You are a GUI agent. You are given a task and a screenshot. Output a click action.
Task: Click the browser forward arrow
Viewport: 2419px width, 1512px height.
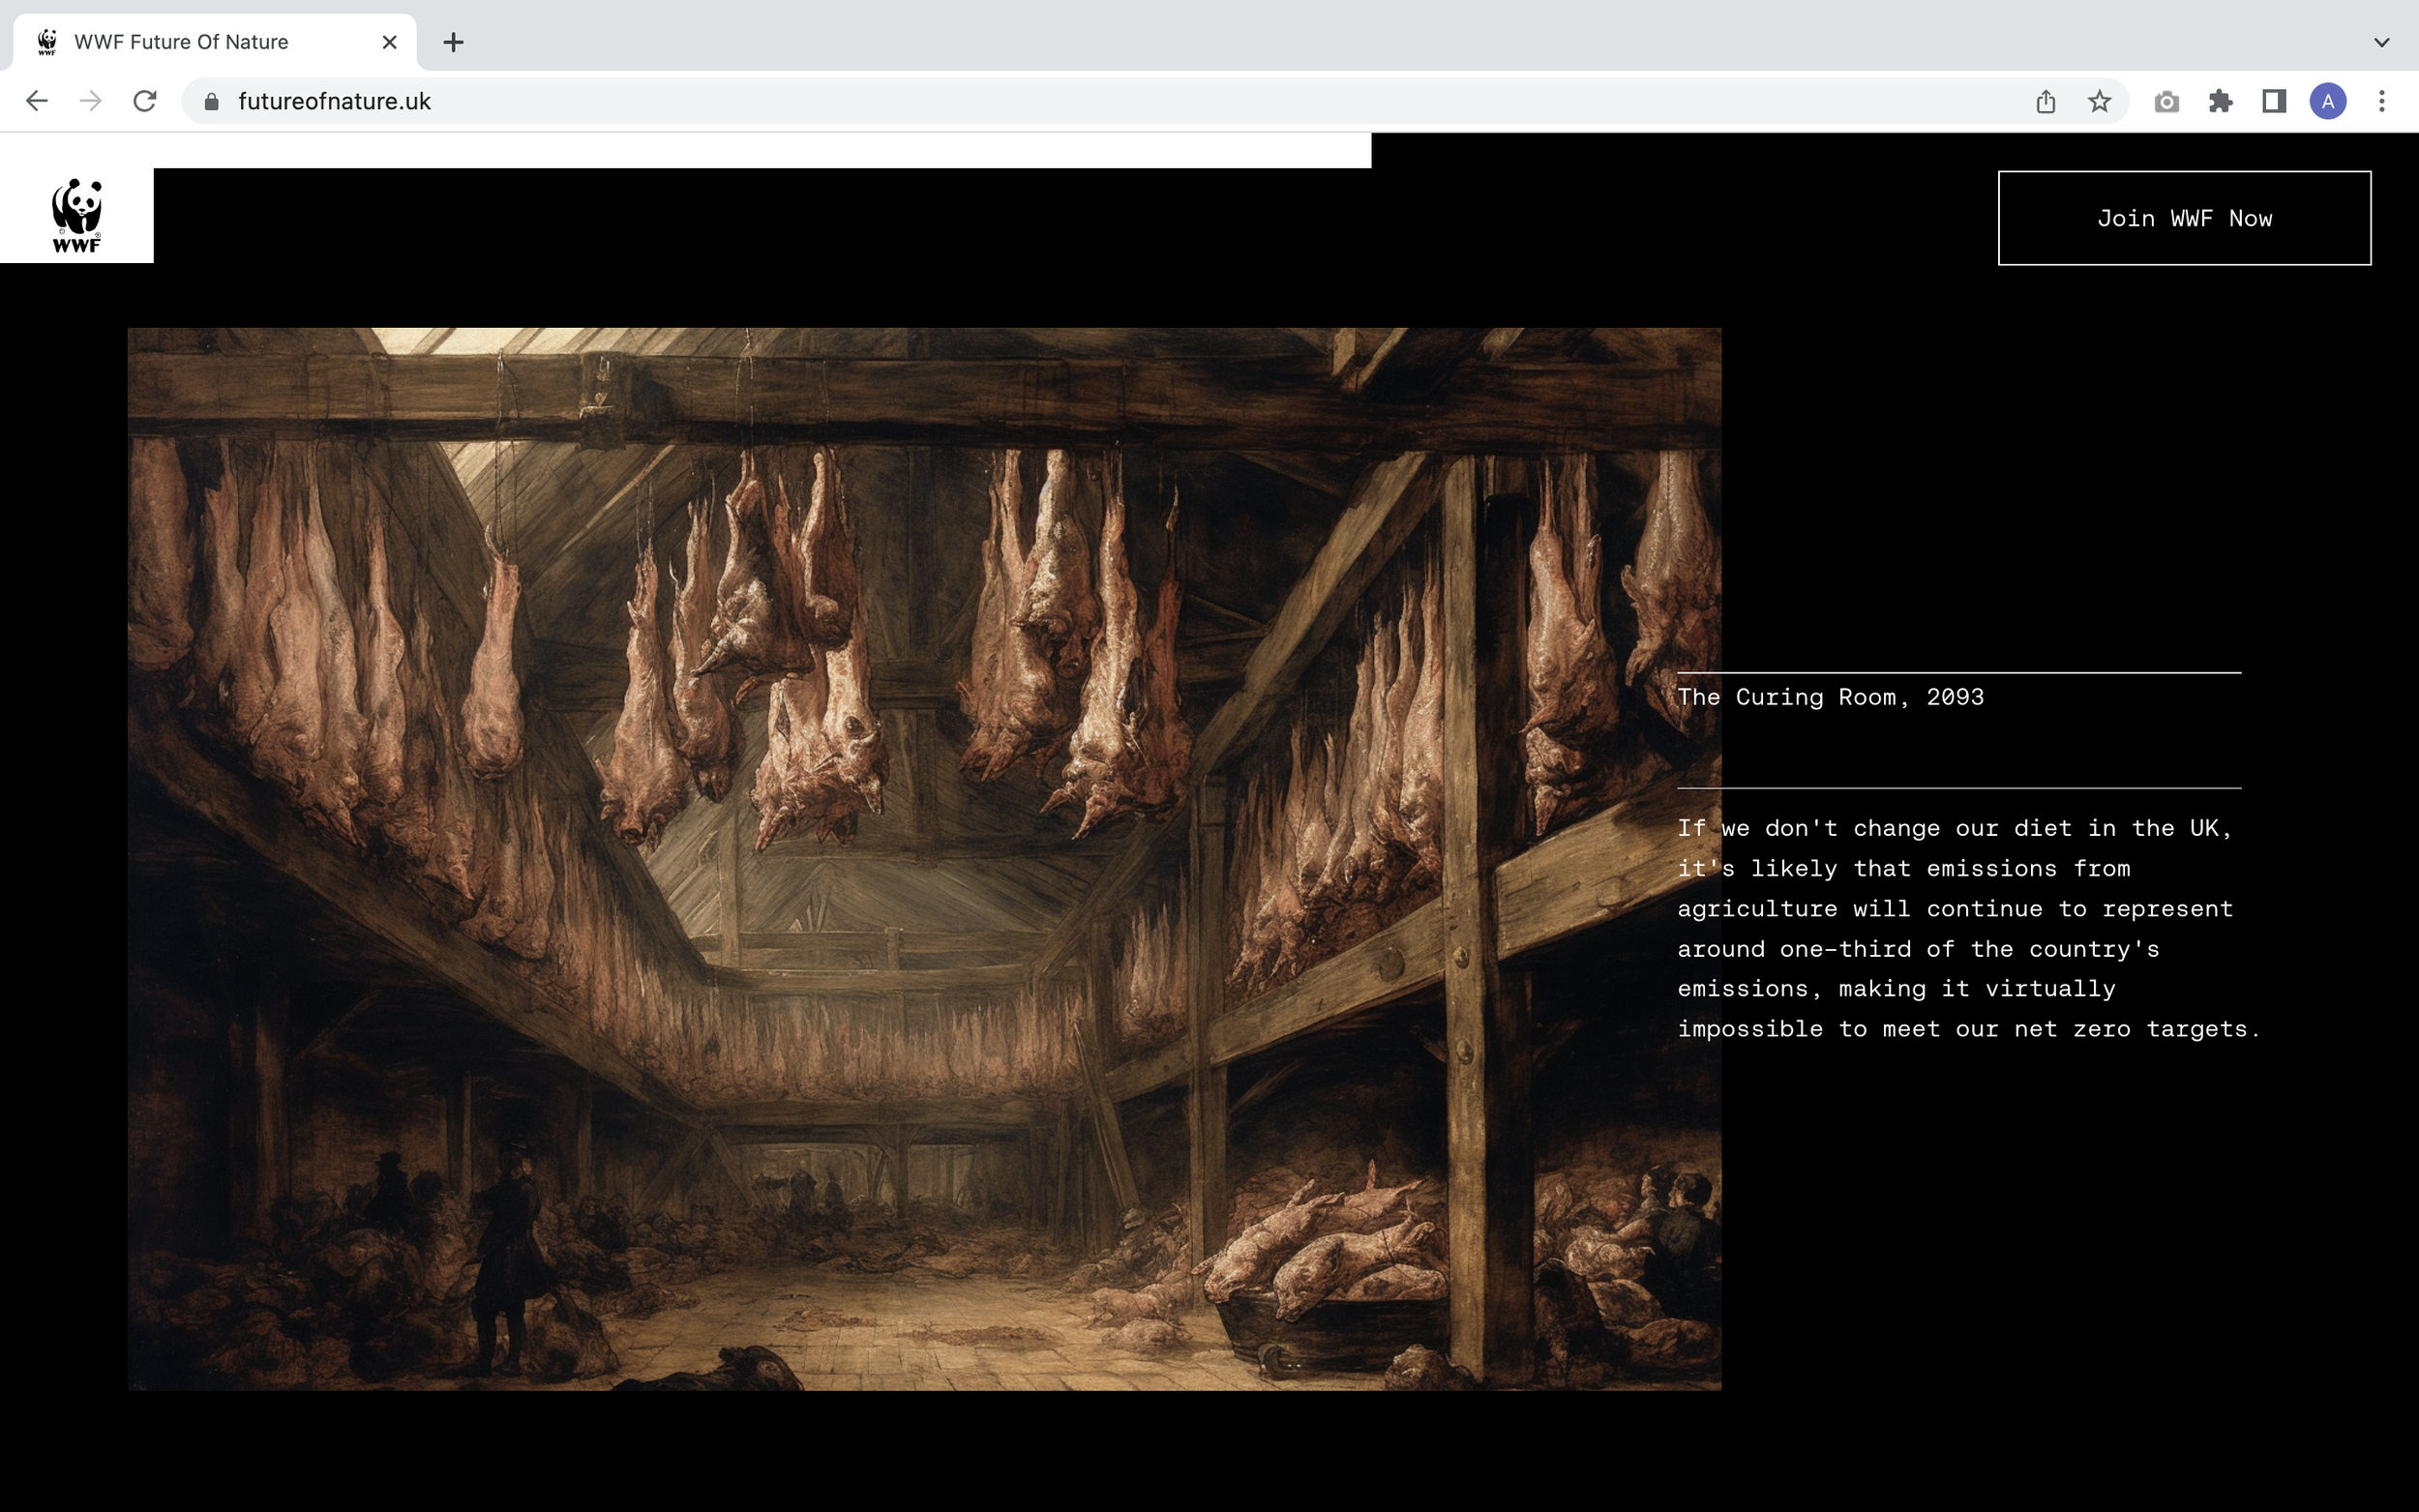91,101
